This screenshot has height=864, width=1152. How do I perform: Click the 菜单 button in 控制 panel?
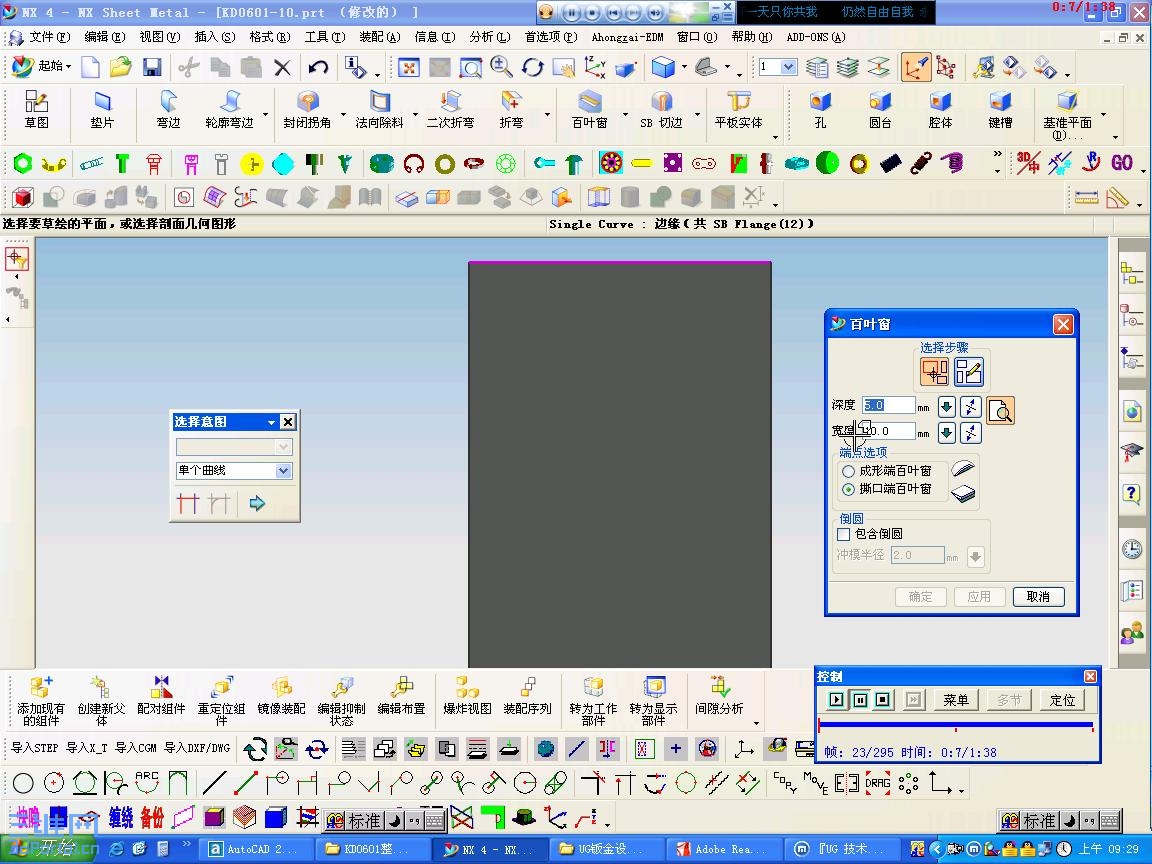click(955, 700)
